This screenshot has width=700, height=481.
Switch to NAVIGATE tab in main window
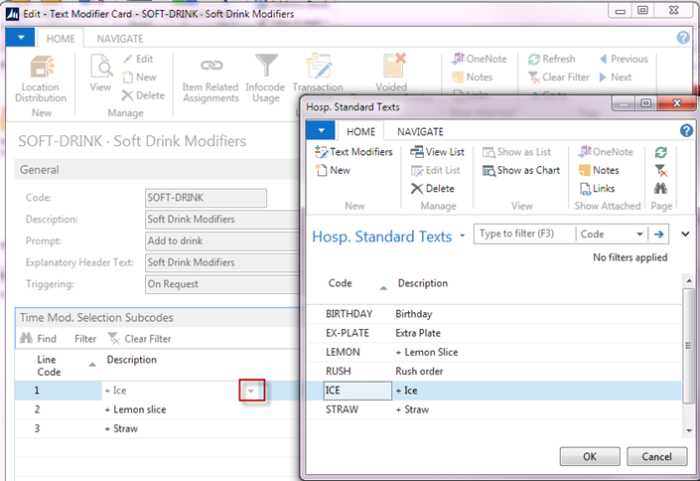coord(120,39)
